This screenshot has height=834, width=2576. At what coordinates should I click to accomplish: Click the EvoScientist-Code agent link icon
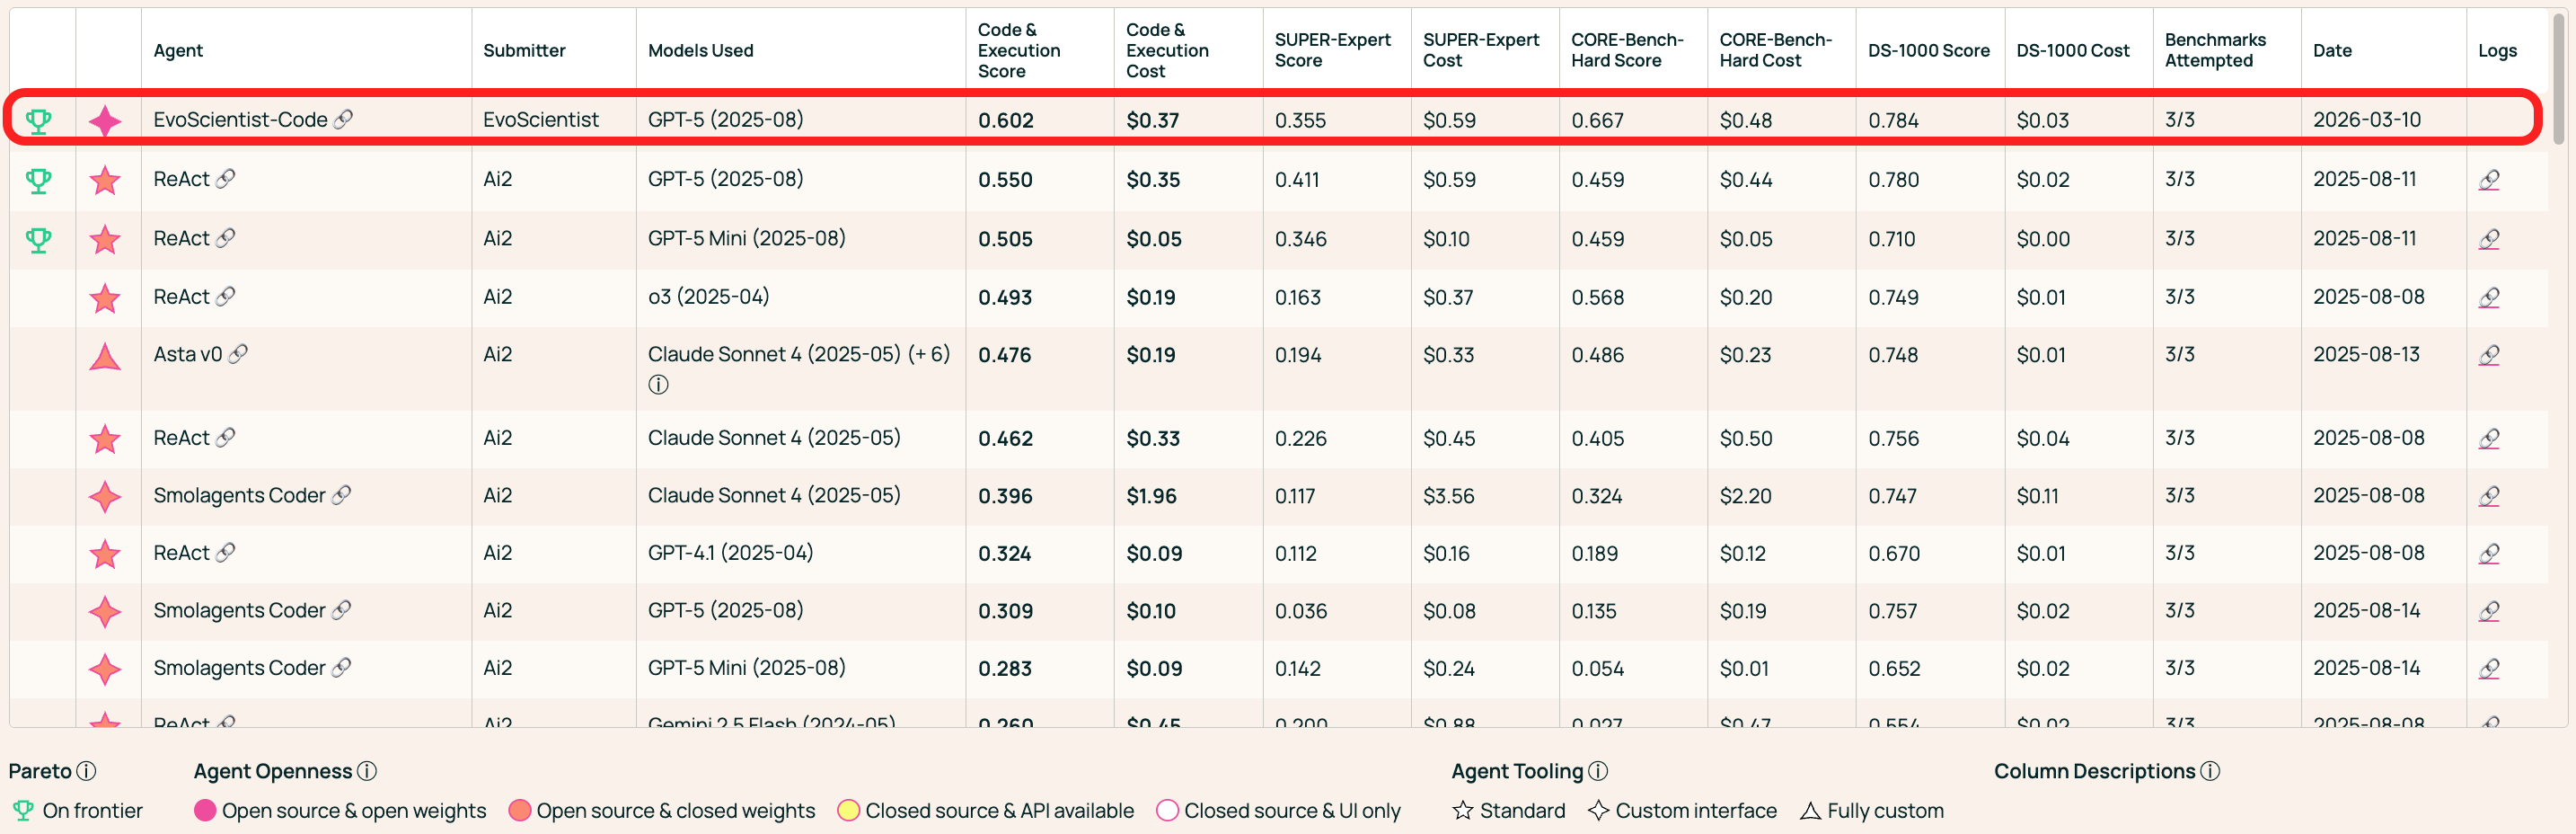(x=343, y=119)
